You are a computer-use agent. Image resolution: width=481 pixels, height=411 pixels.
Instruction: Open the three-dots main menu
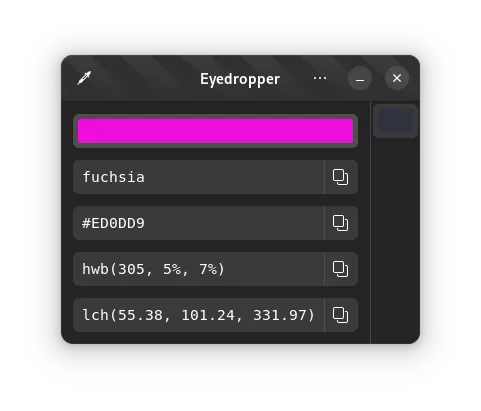pyautogui.click(x=320, y=78)
